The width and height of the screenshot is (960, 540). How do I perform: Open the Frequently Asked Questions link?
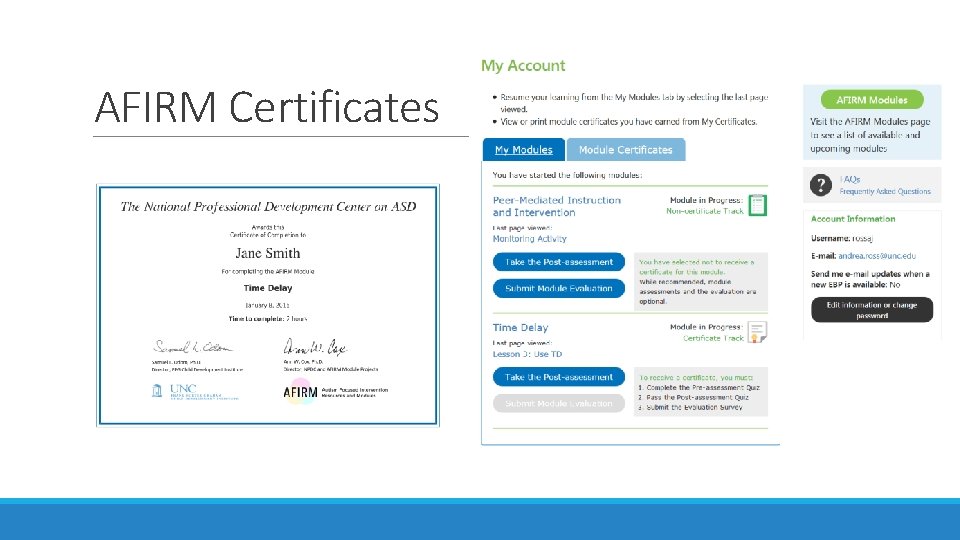coord(885,192)
